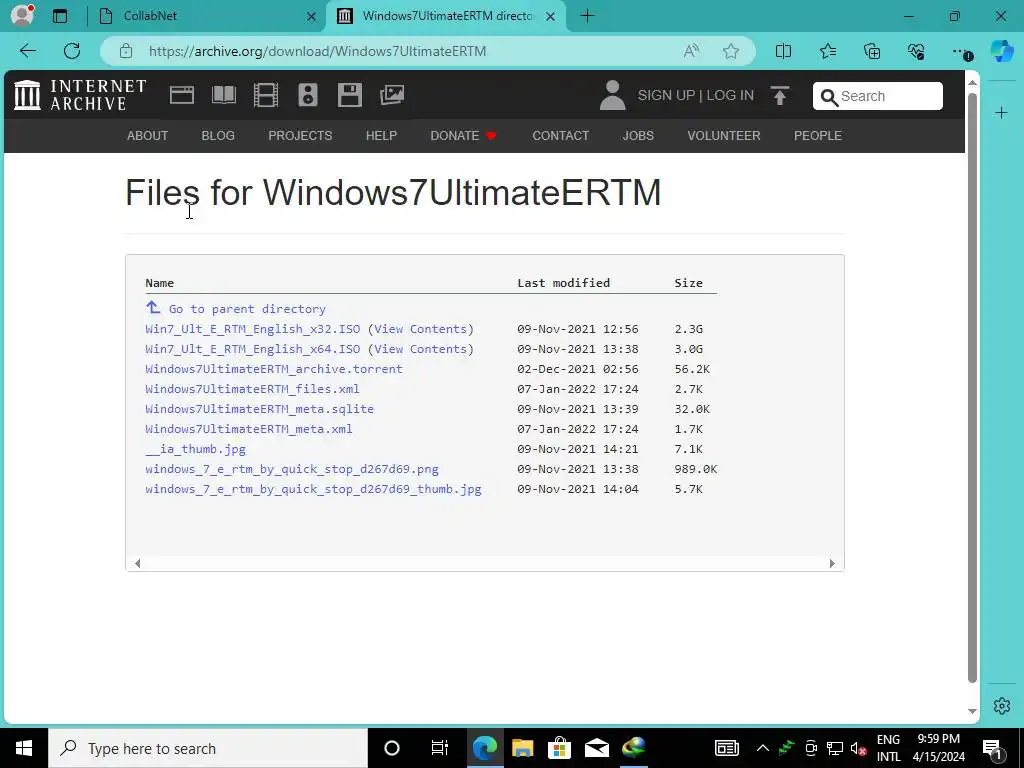Click the Edge profile avatar
This screenshot has height=768, width=1024.
pos(22,15)
